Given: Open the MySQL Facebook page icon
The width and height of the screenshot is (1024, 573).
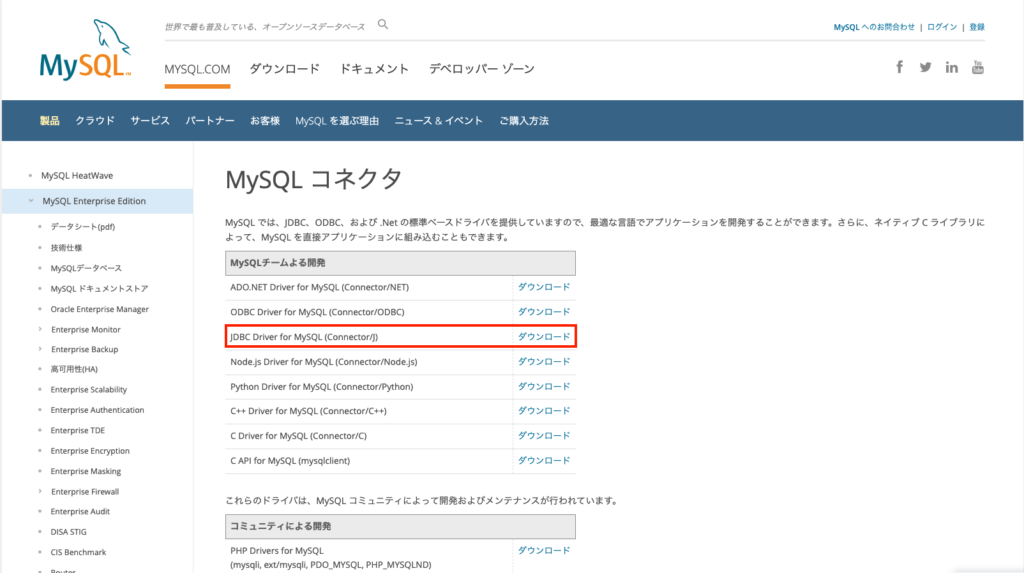Looking at the screenshot, I should click(899, 67).
